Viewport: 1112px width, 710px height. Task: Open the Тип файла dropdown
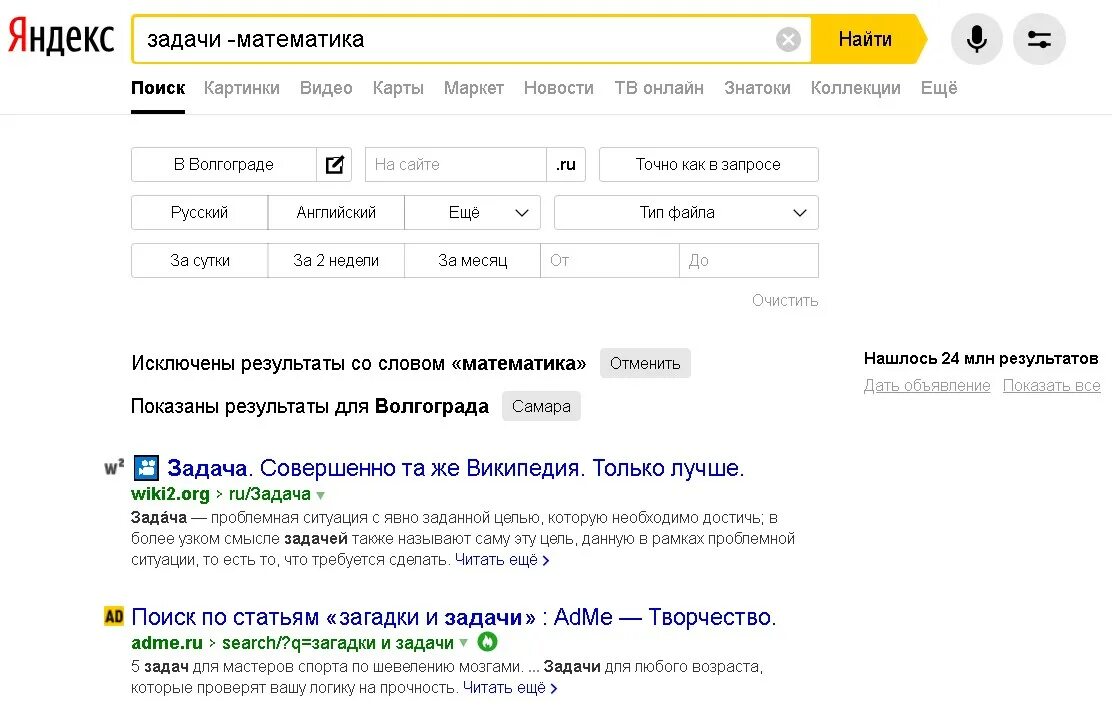coord(685,212)
